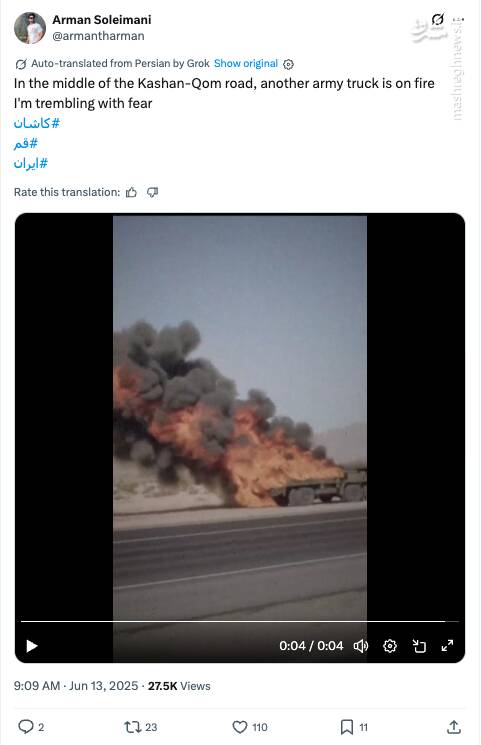Screen dimensions: 481x745
Task: Expand video to fullscreen
Action: pos(447,646)
